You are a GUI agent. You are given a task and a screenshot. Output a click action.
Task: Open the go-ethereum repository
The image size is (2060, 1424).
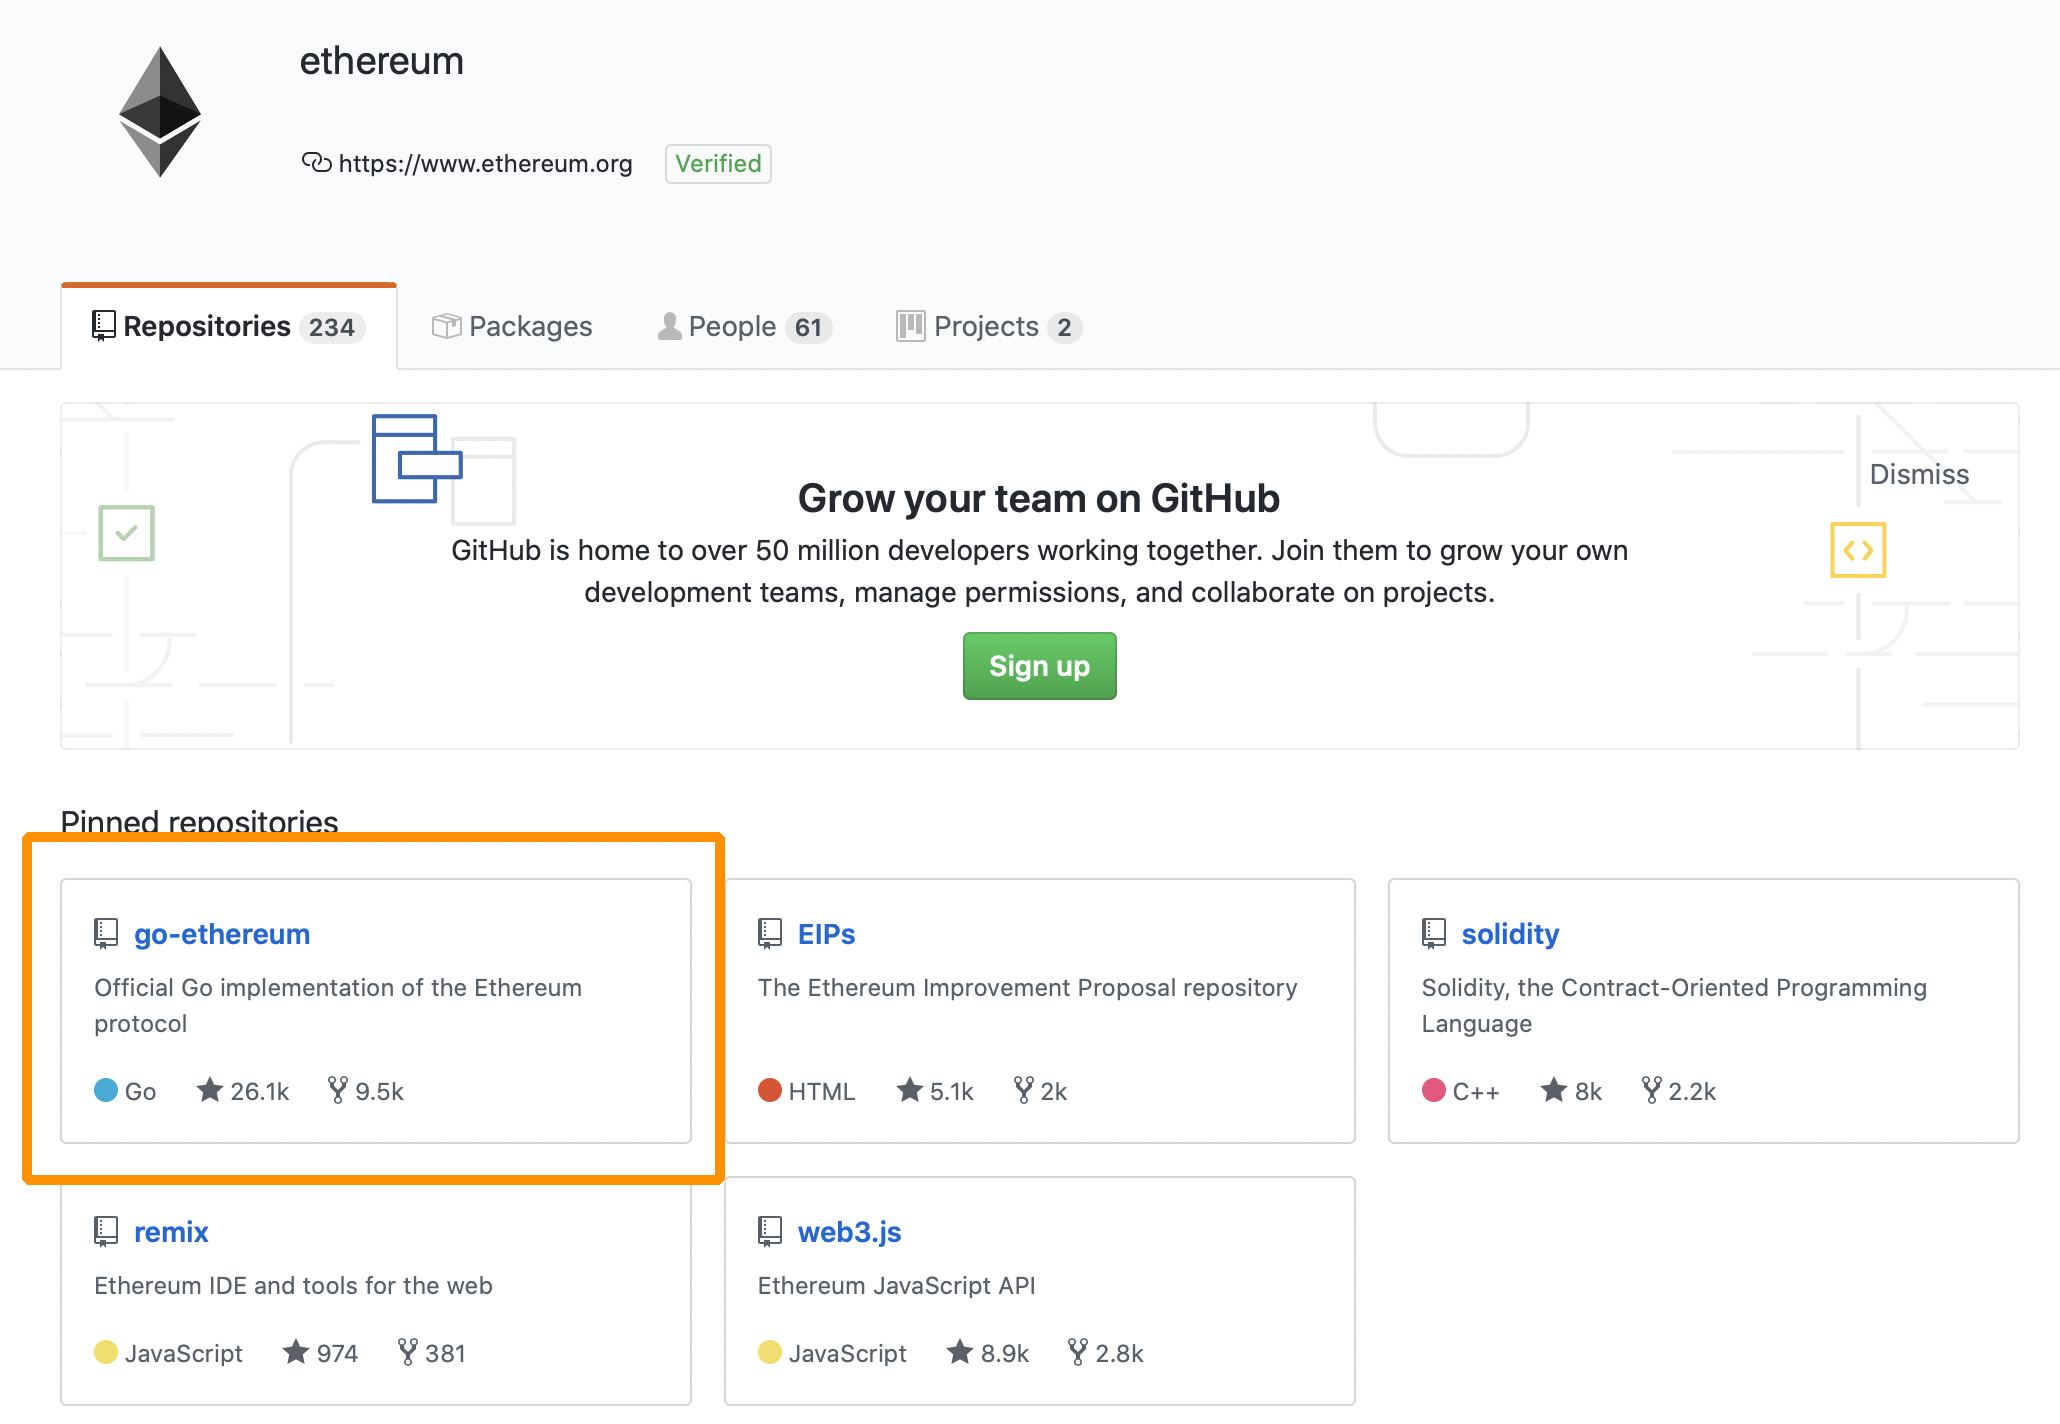[222, 934]
